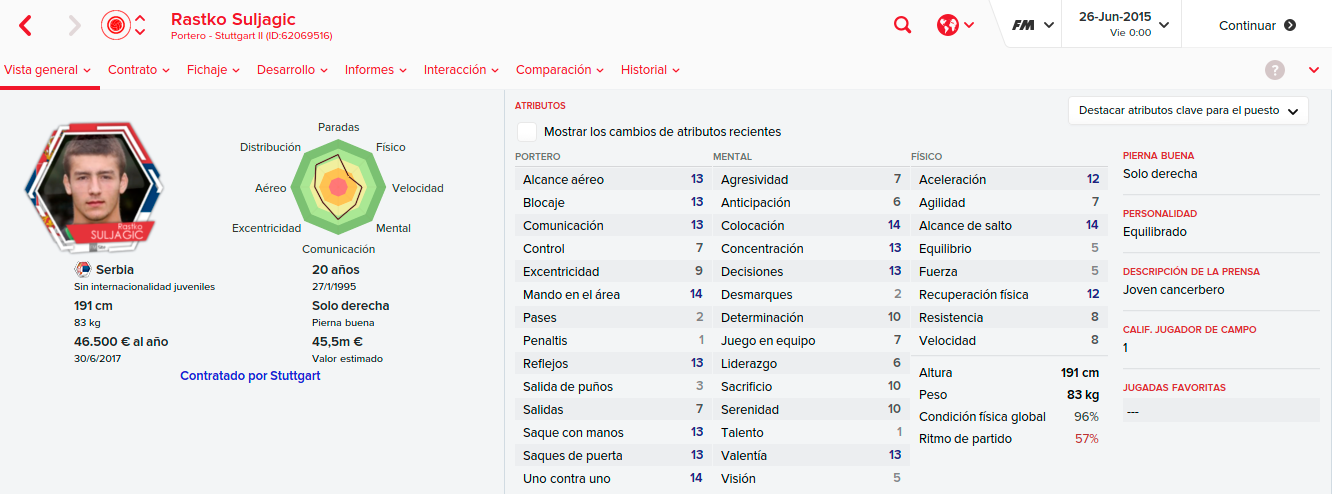Click the attribute polygon radar chart
The height and width of the screenshot is (494, 1332).
click(x=338, y=185)
